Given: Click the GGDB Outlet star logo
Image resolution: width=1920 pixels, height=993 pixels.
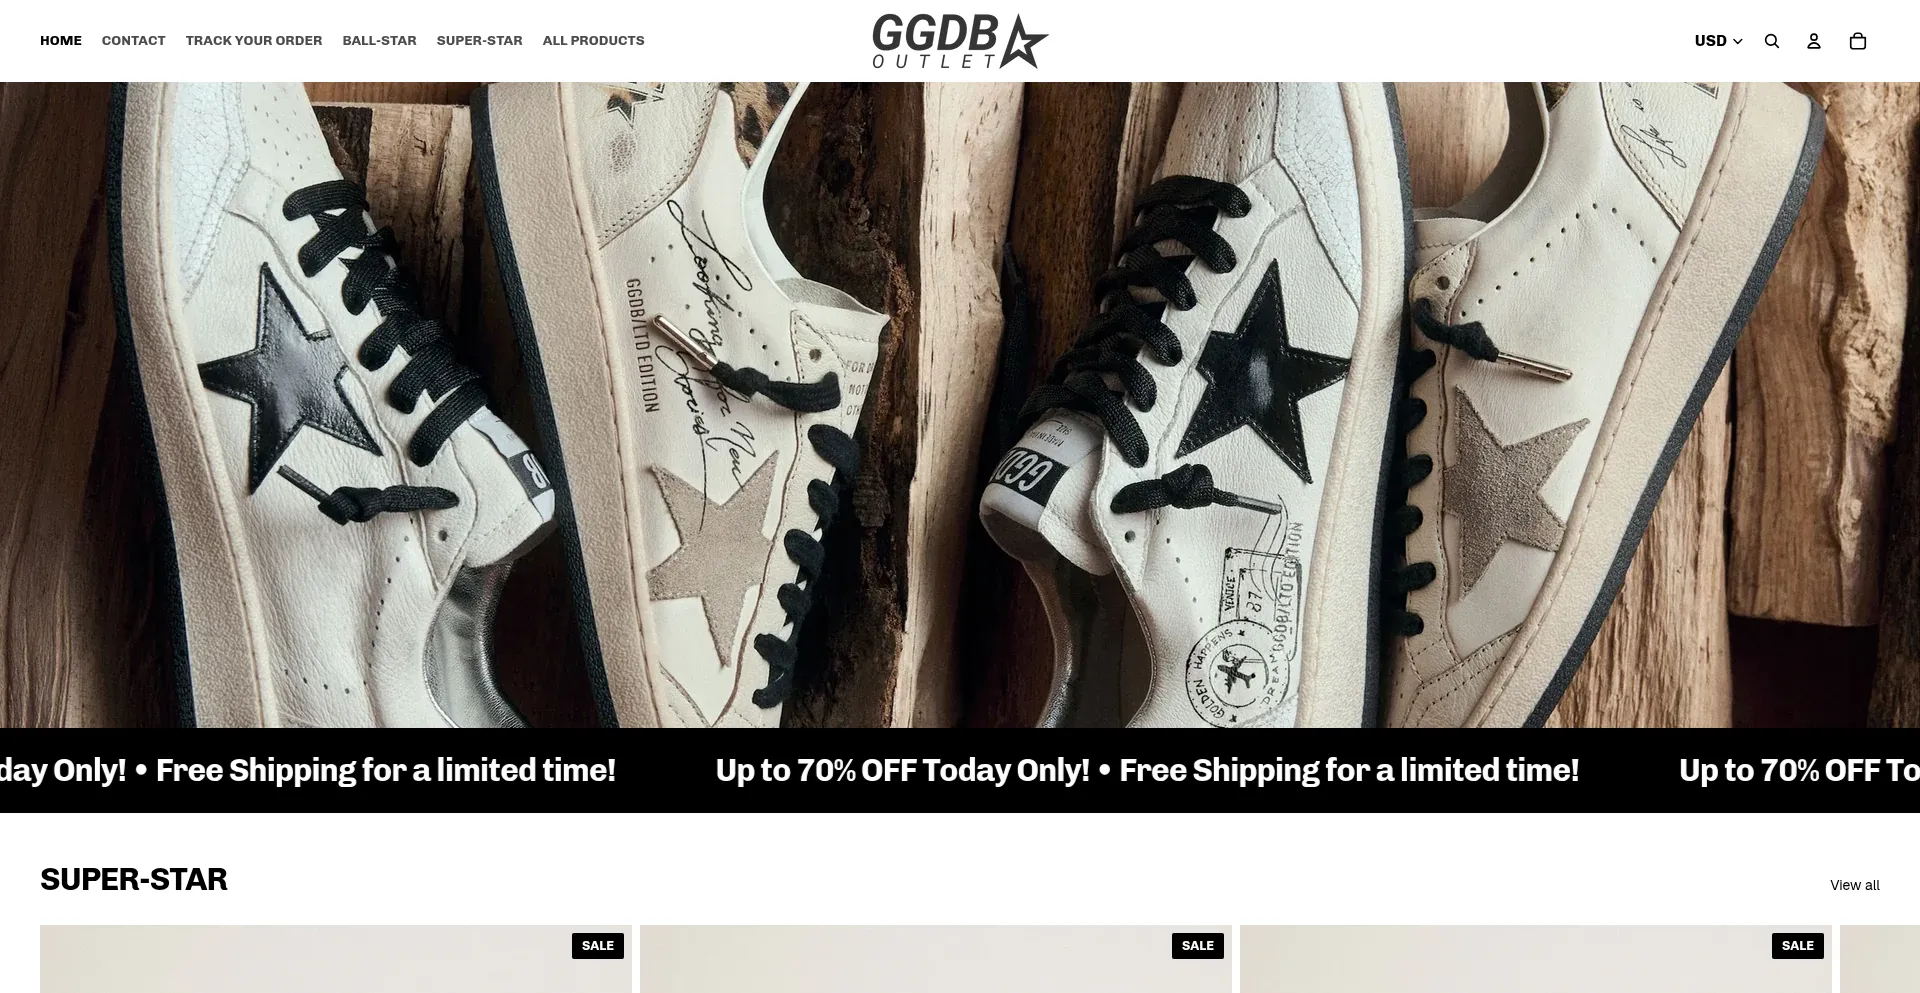Looking at the screenshot, I should click(x=960, y=41).
